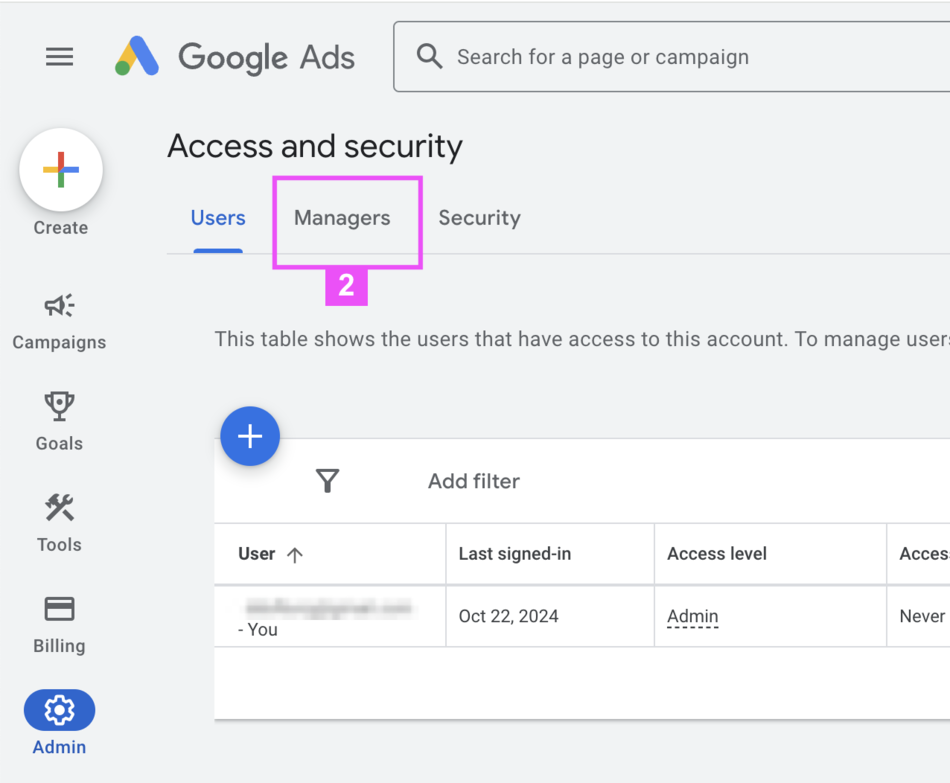Click the Access level column header
This screenshot has height=783, width=950.
717,554
